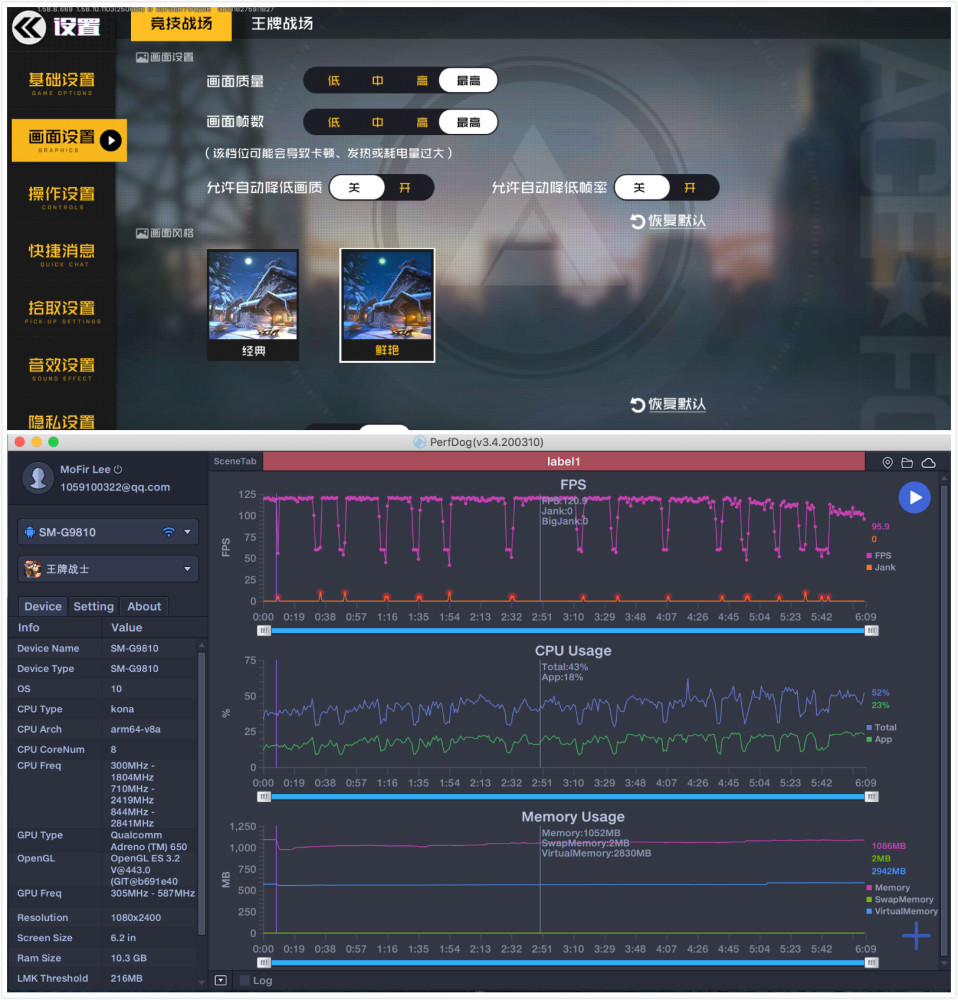Turn 允许自动降低画质 to 关
This screenshot has width=958, height=1000.
coord(355,188)
